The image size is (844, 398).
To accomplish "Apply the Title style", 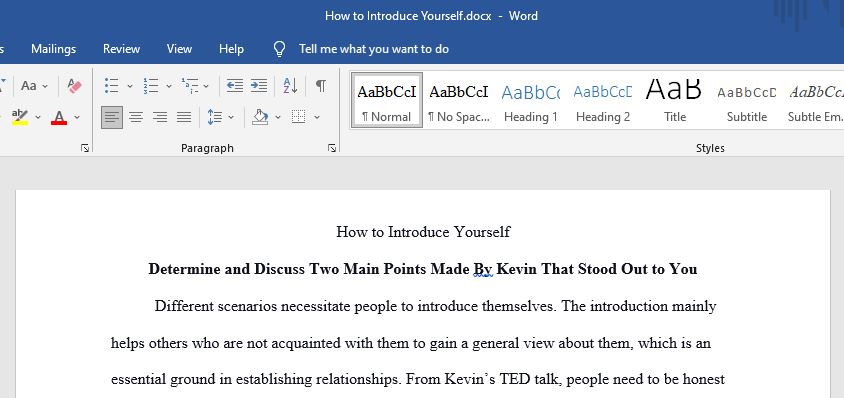I will pyautogui.click(x=674, y=100).
